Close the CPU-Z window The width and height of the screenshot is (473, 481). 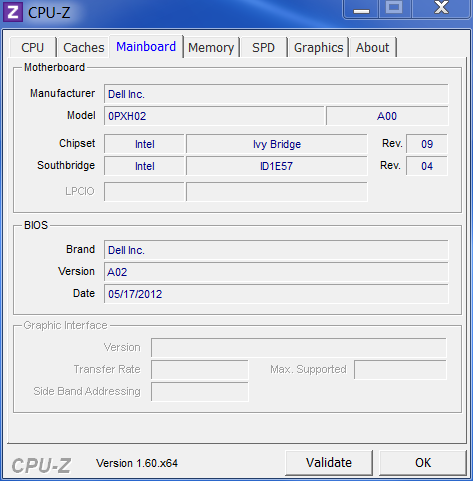click(x=442, y=8)
